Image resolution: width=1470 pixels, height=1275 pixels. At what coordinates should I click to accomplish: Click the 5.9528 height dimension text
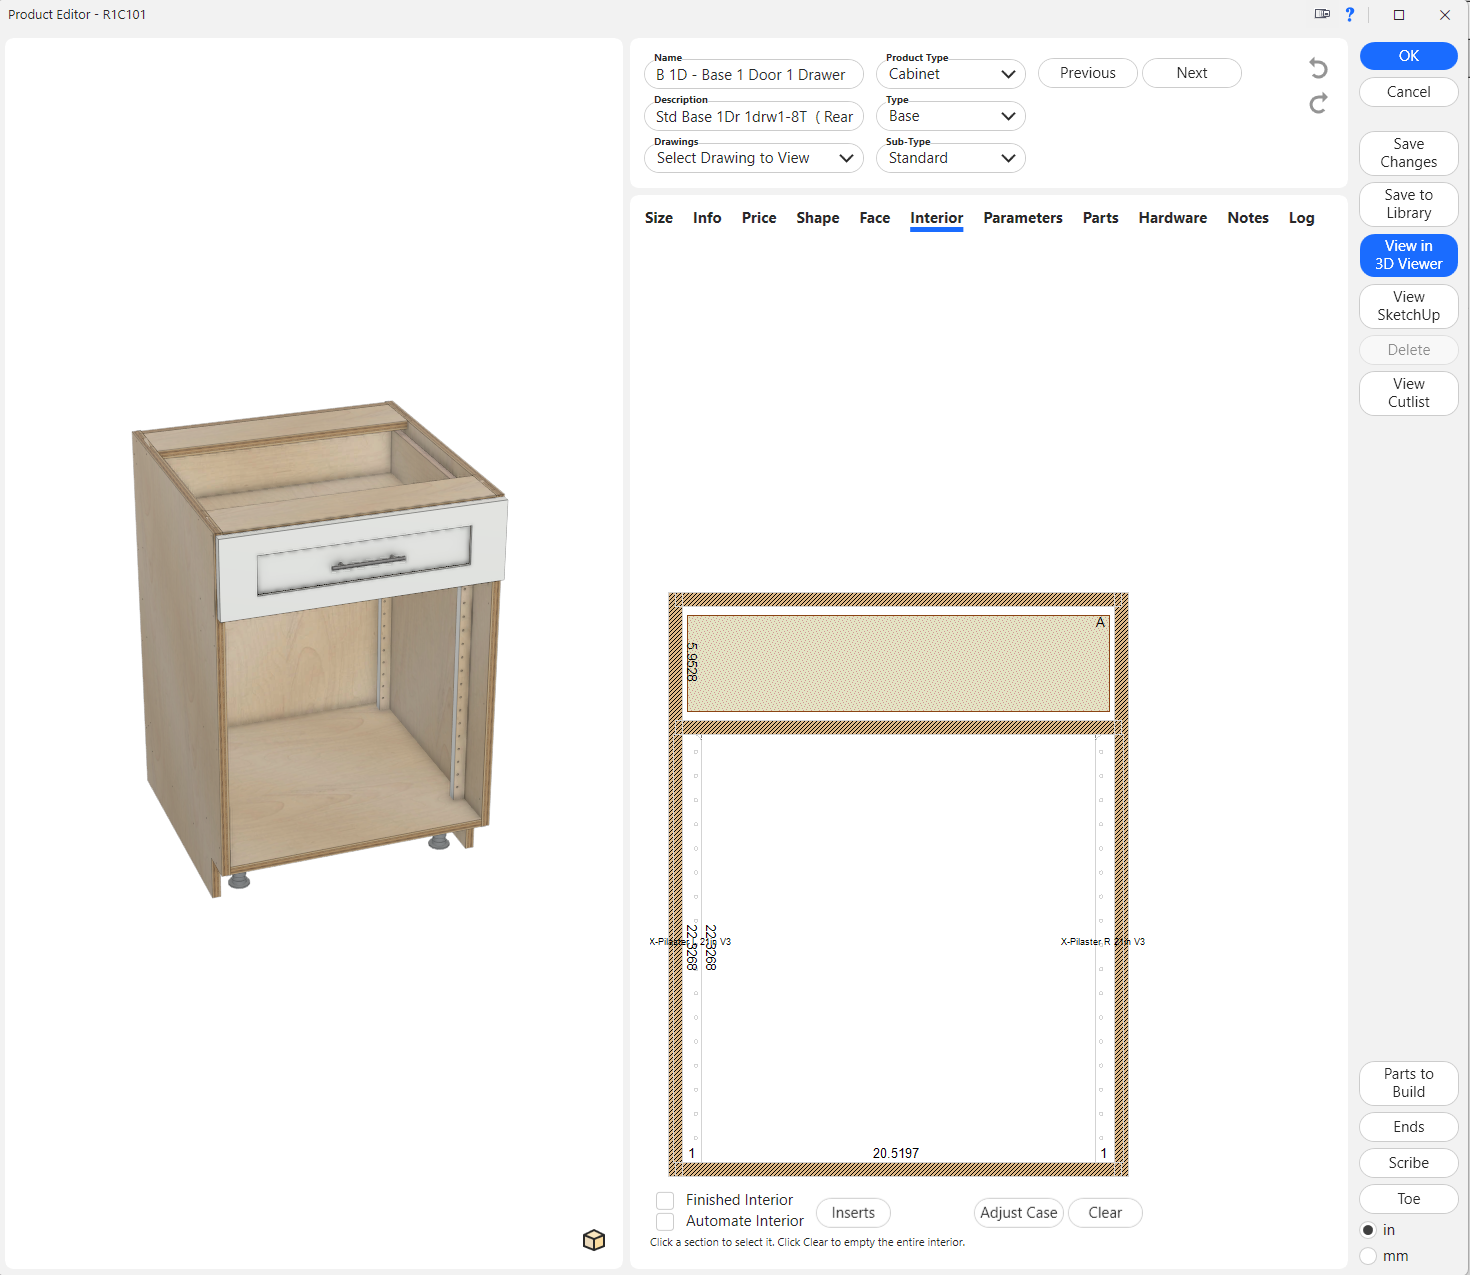692,662
